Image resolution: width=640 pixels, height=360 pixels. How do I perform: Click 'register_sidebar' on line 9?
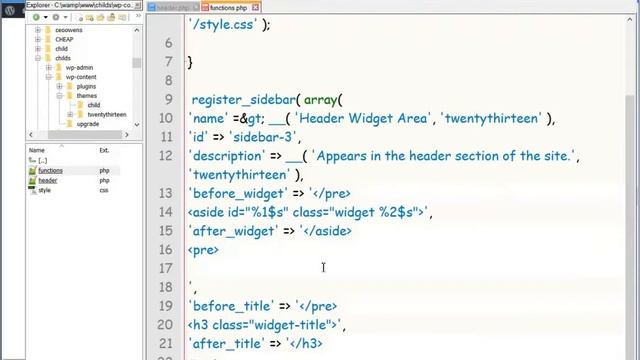pos(243,100)
